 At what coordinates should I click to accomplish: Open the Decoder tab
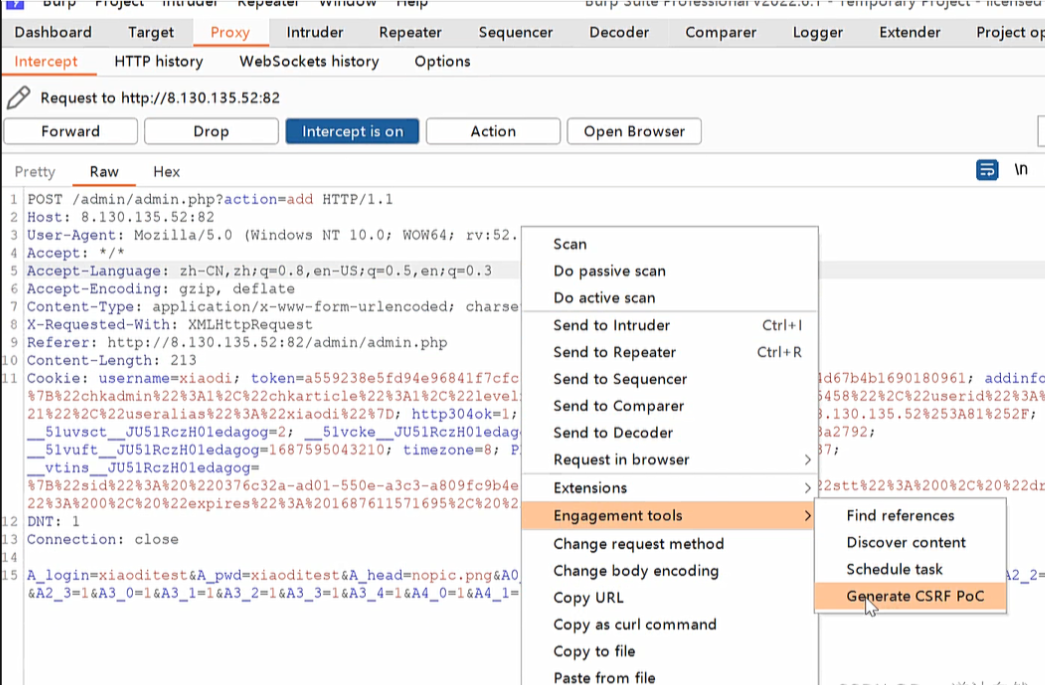[619, 32]
